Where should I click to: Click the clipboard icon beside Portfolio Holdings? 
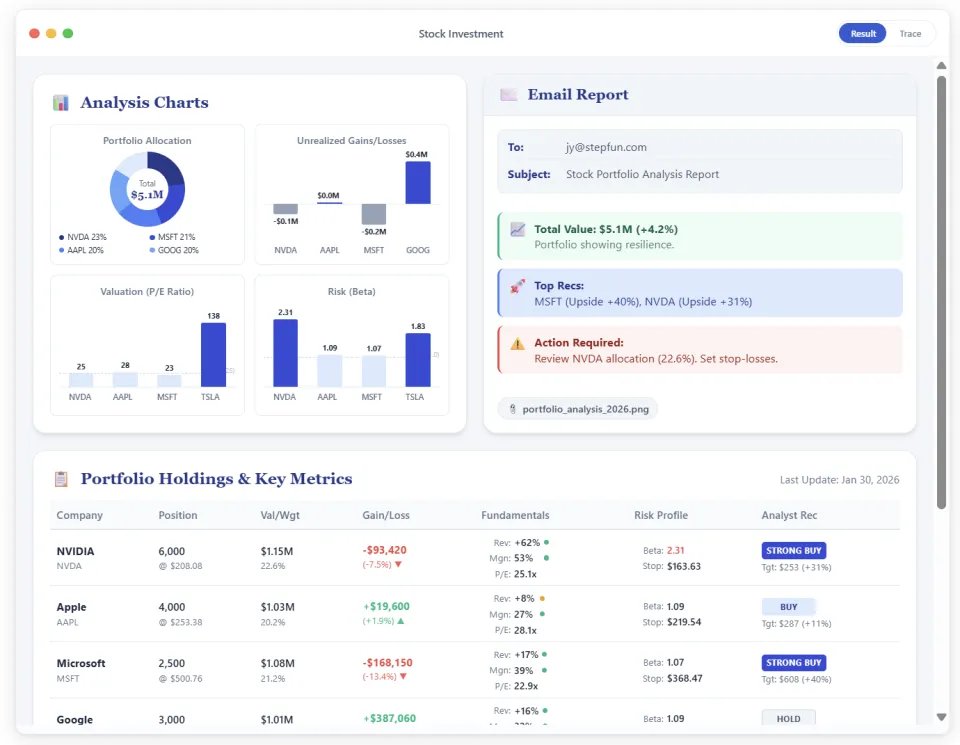click(61, 479)
